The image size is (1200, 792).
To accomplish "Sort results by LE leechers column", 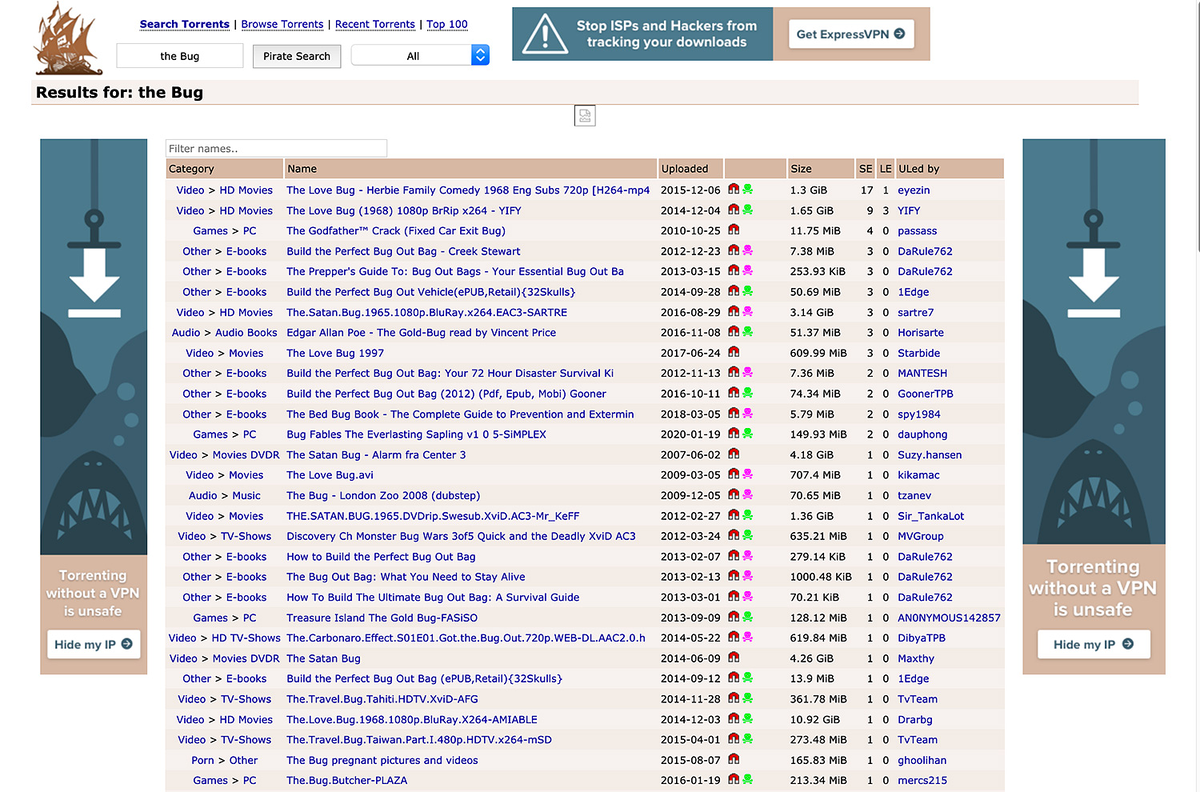I will 885,169.
